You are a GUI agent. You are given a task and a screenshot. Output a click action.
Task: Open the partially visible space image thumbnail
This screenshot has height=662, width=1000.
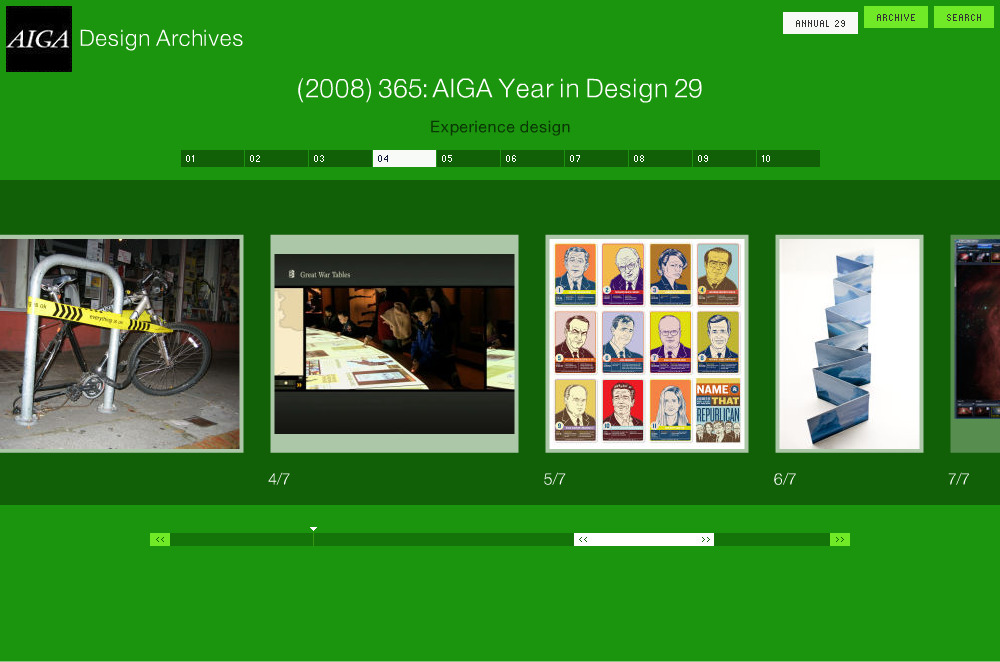point(975,344)
